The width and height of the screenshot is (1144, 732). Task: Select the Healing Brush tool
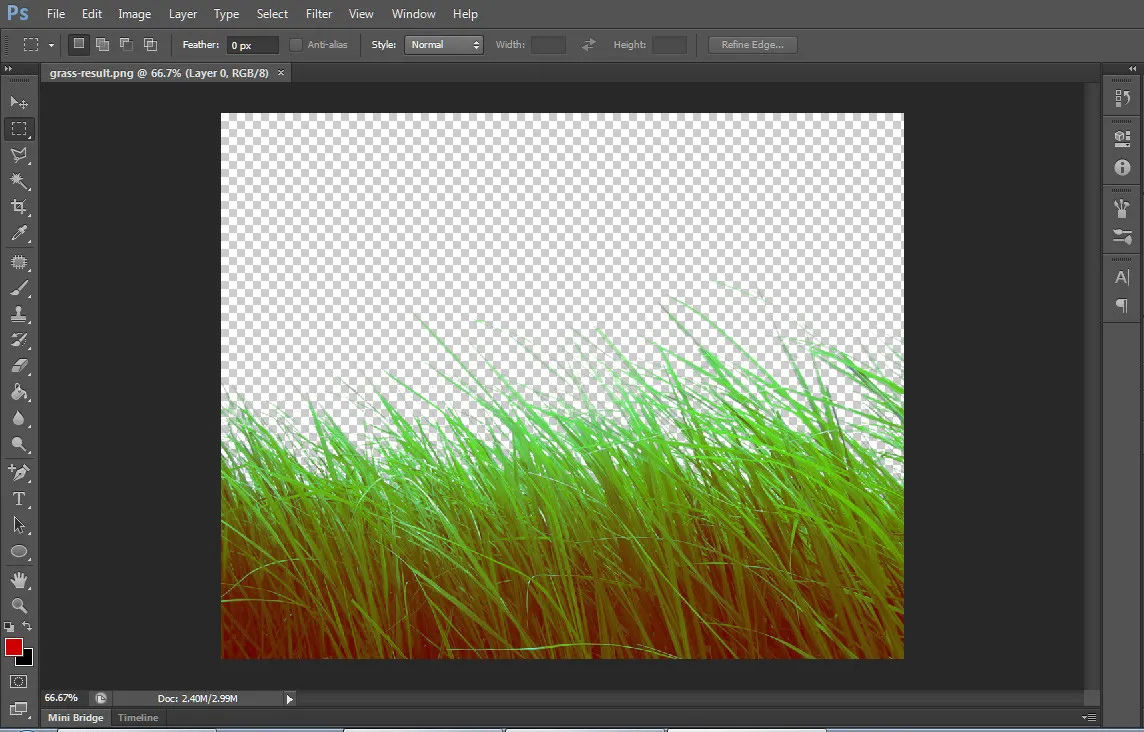(x=19, y=262)
